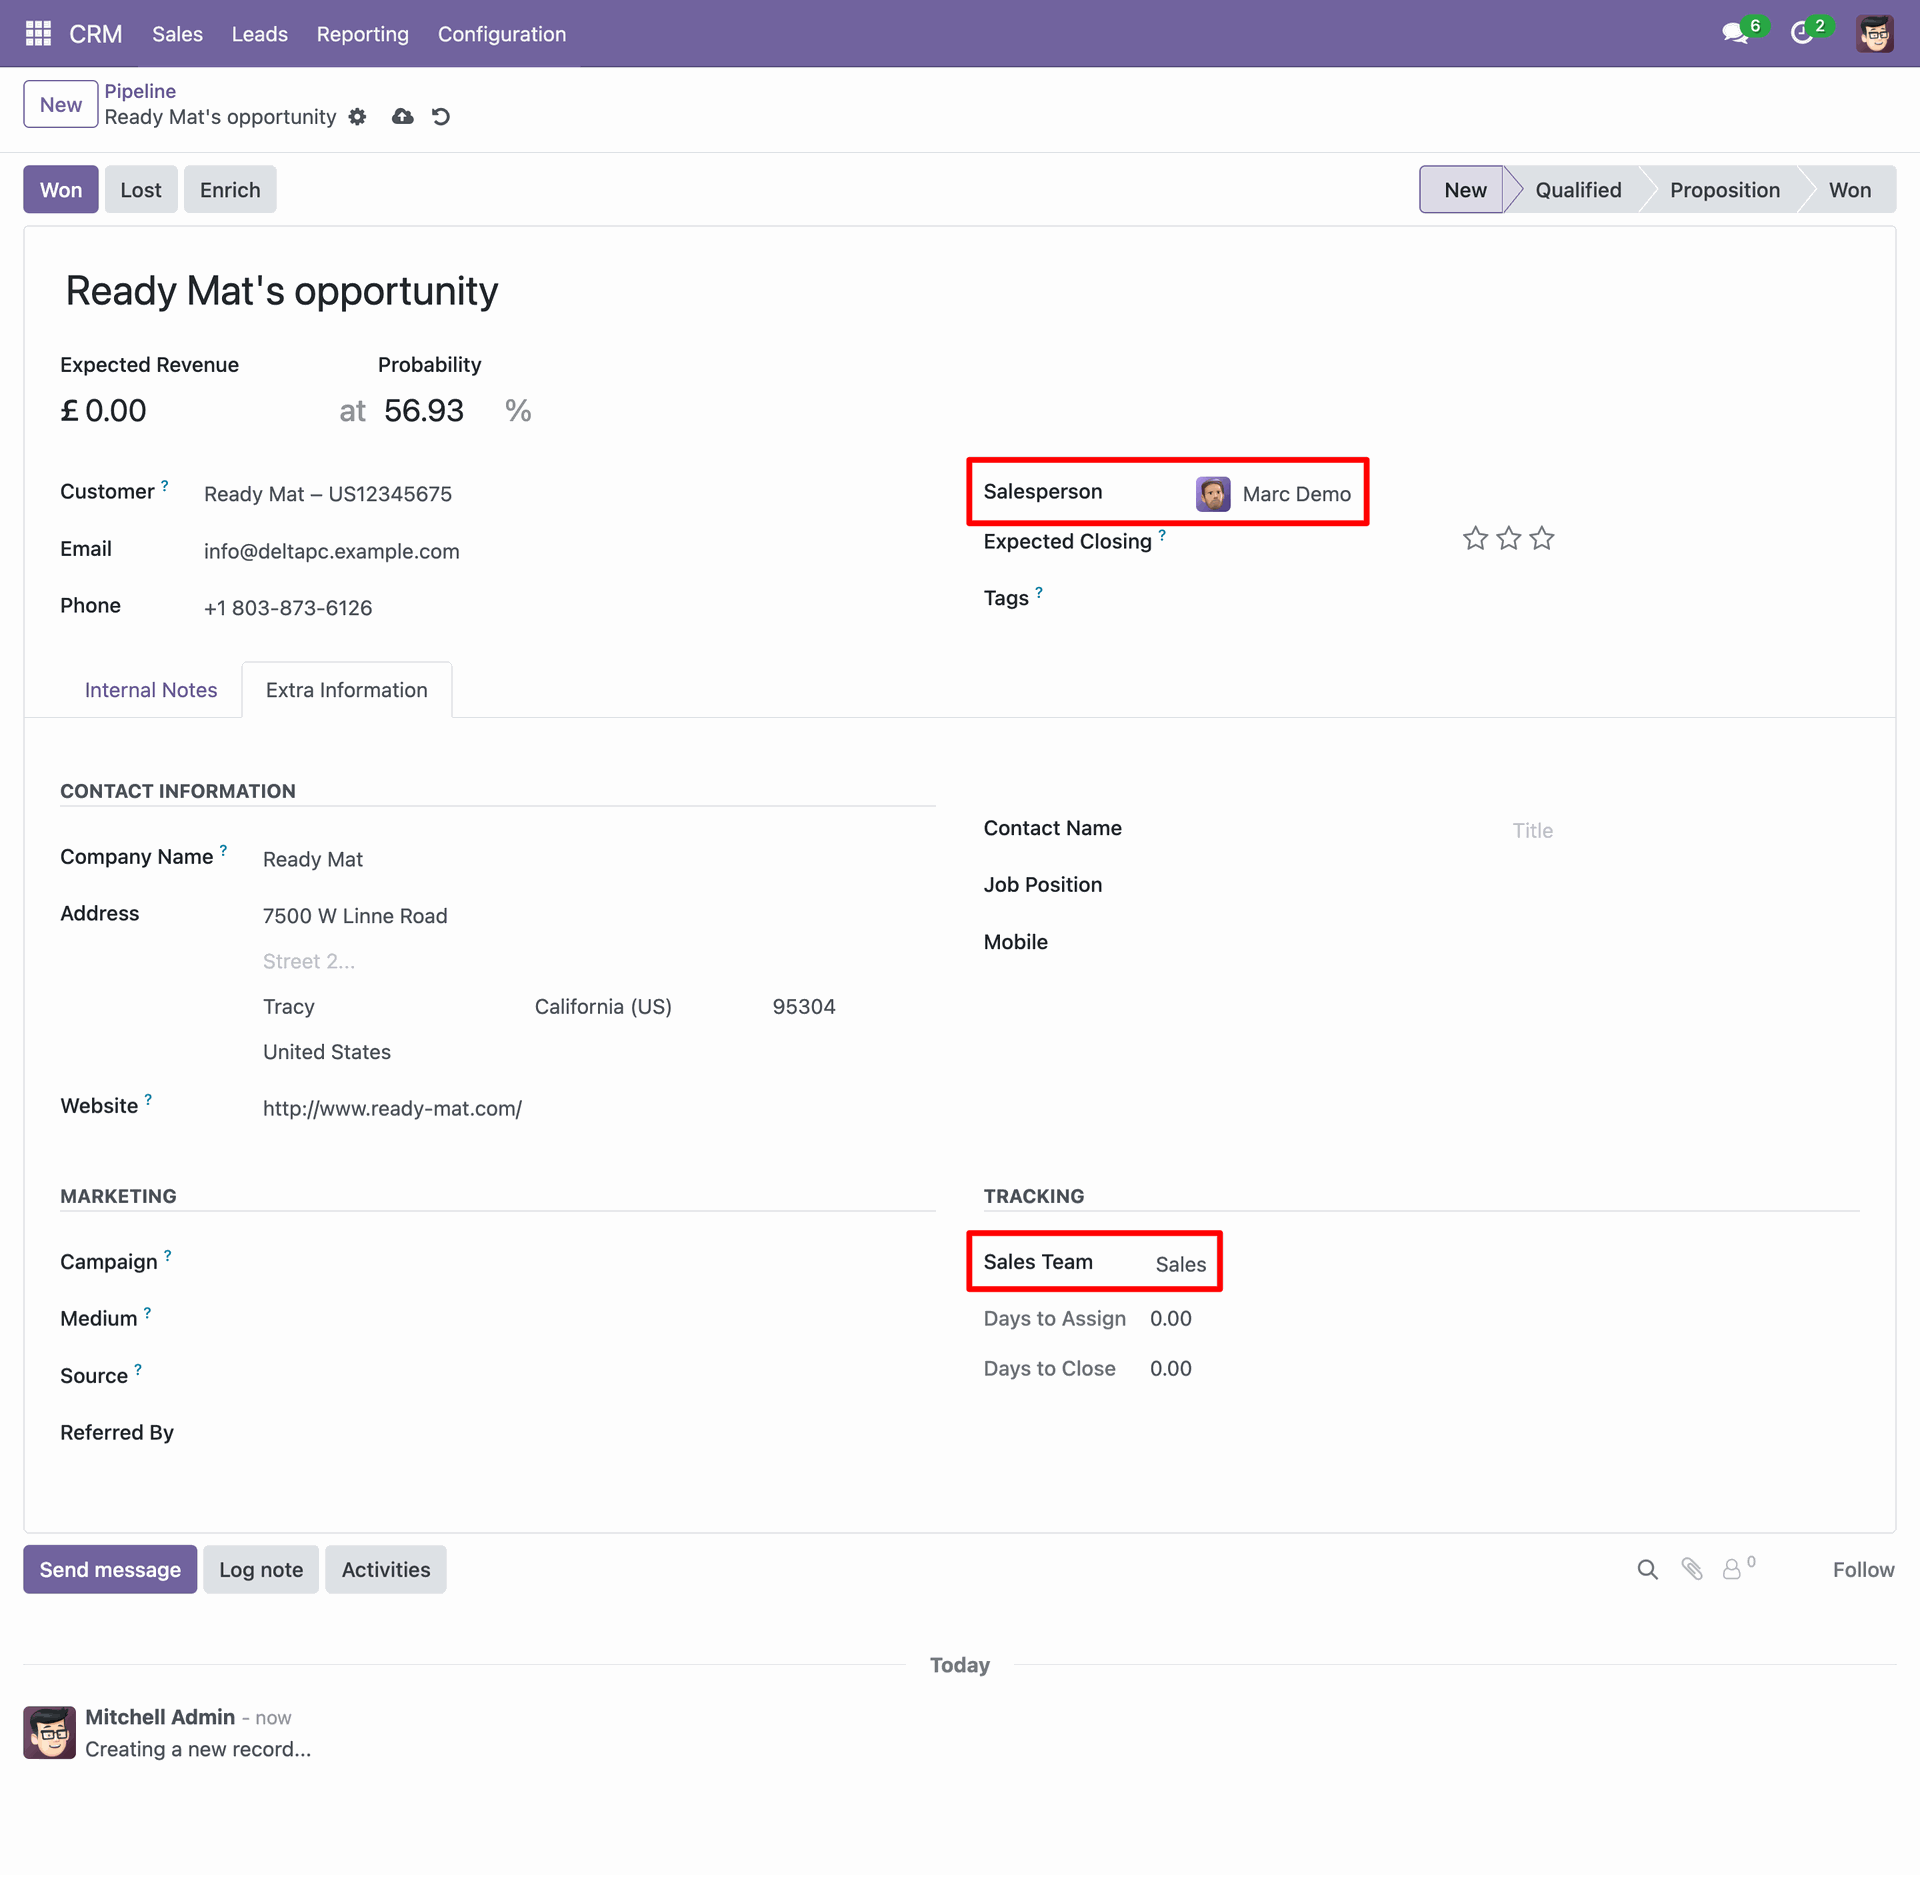Mark opportunity as Won button

[x=61, y=190]
